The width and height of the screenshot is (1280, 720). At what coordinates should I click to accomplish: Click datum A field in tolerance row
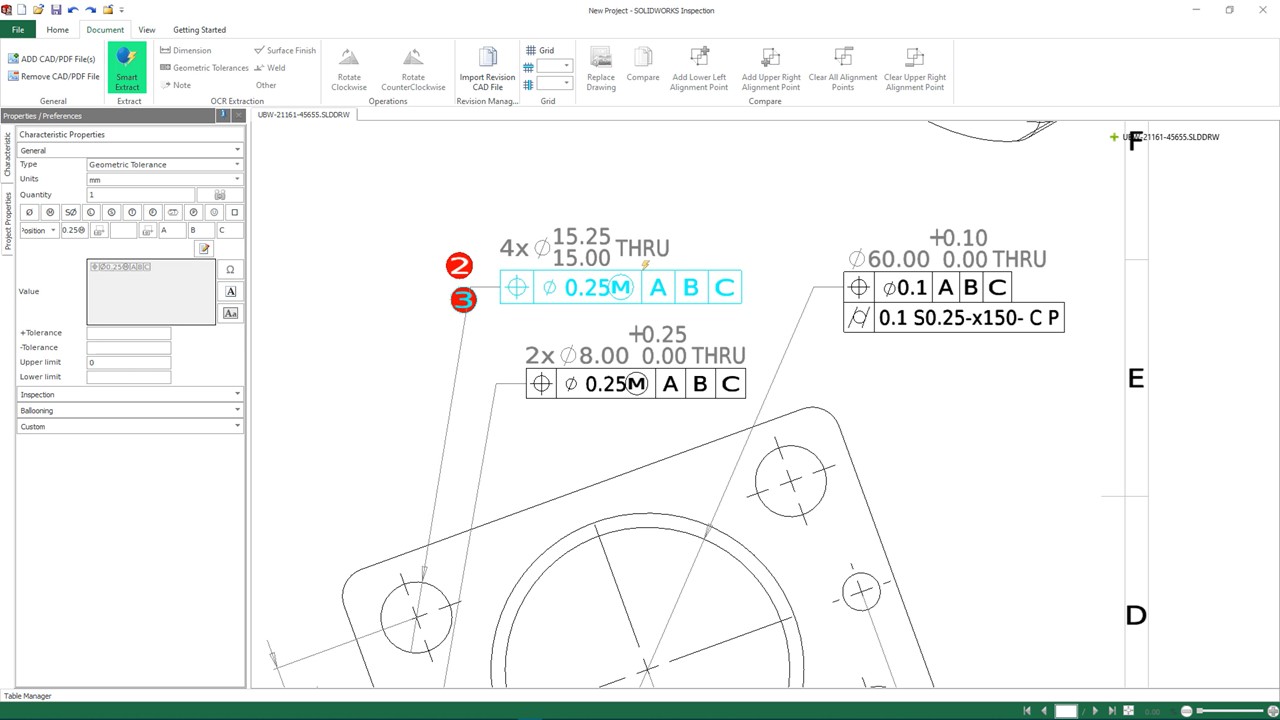172,230
